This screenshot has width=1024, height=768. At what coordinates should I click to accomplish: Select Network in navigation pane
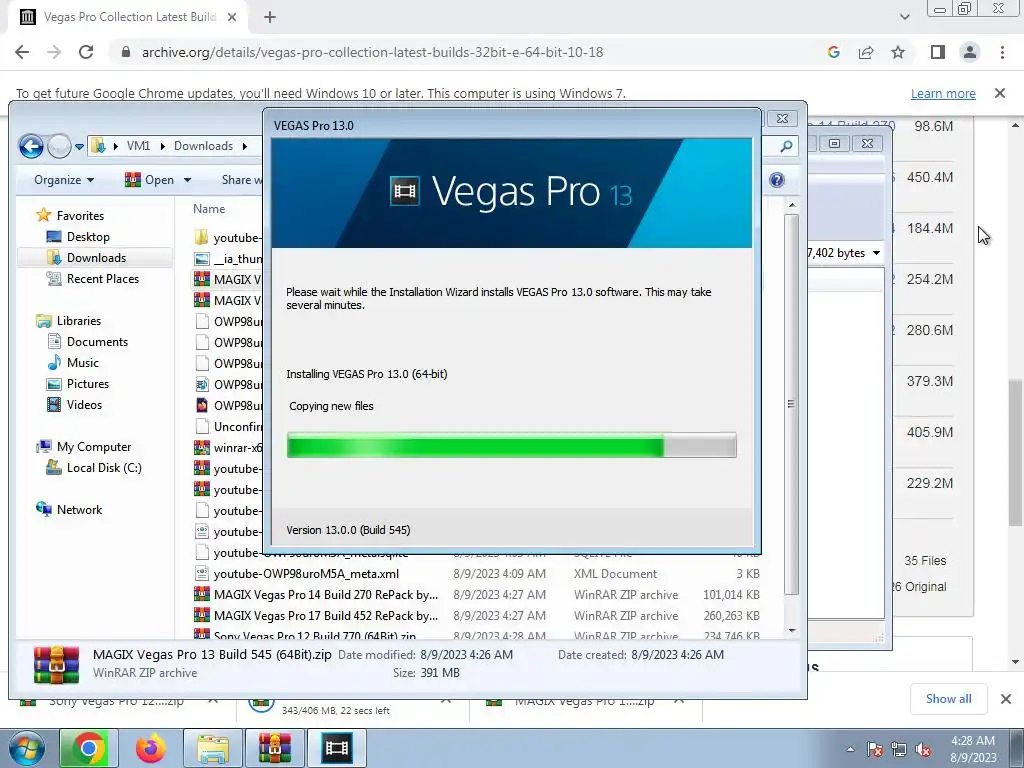pyautogui.click(x=79, y=509)
